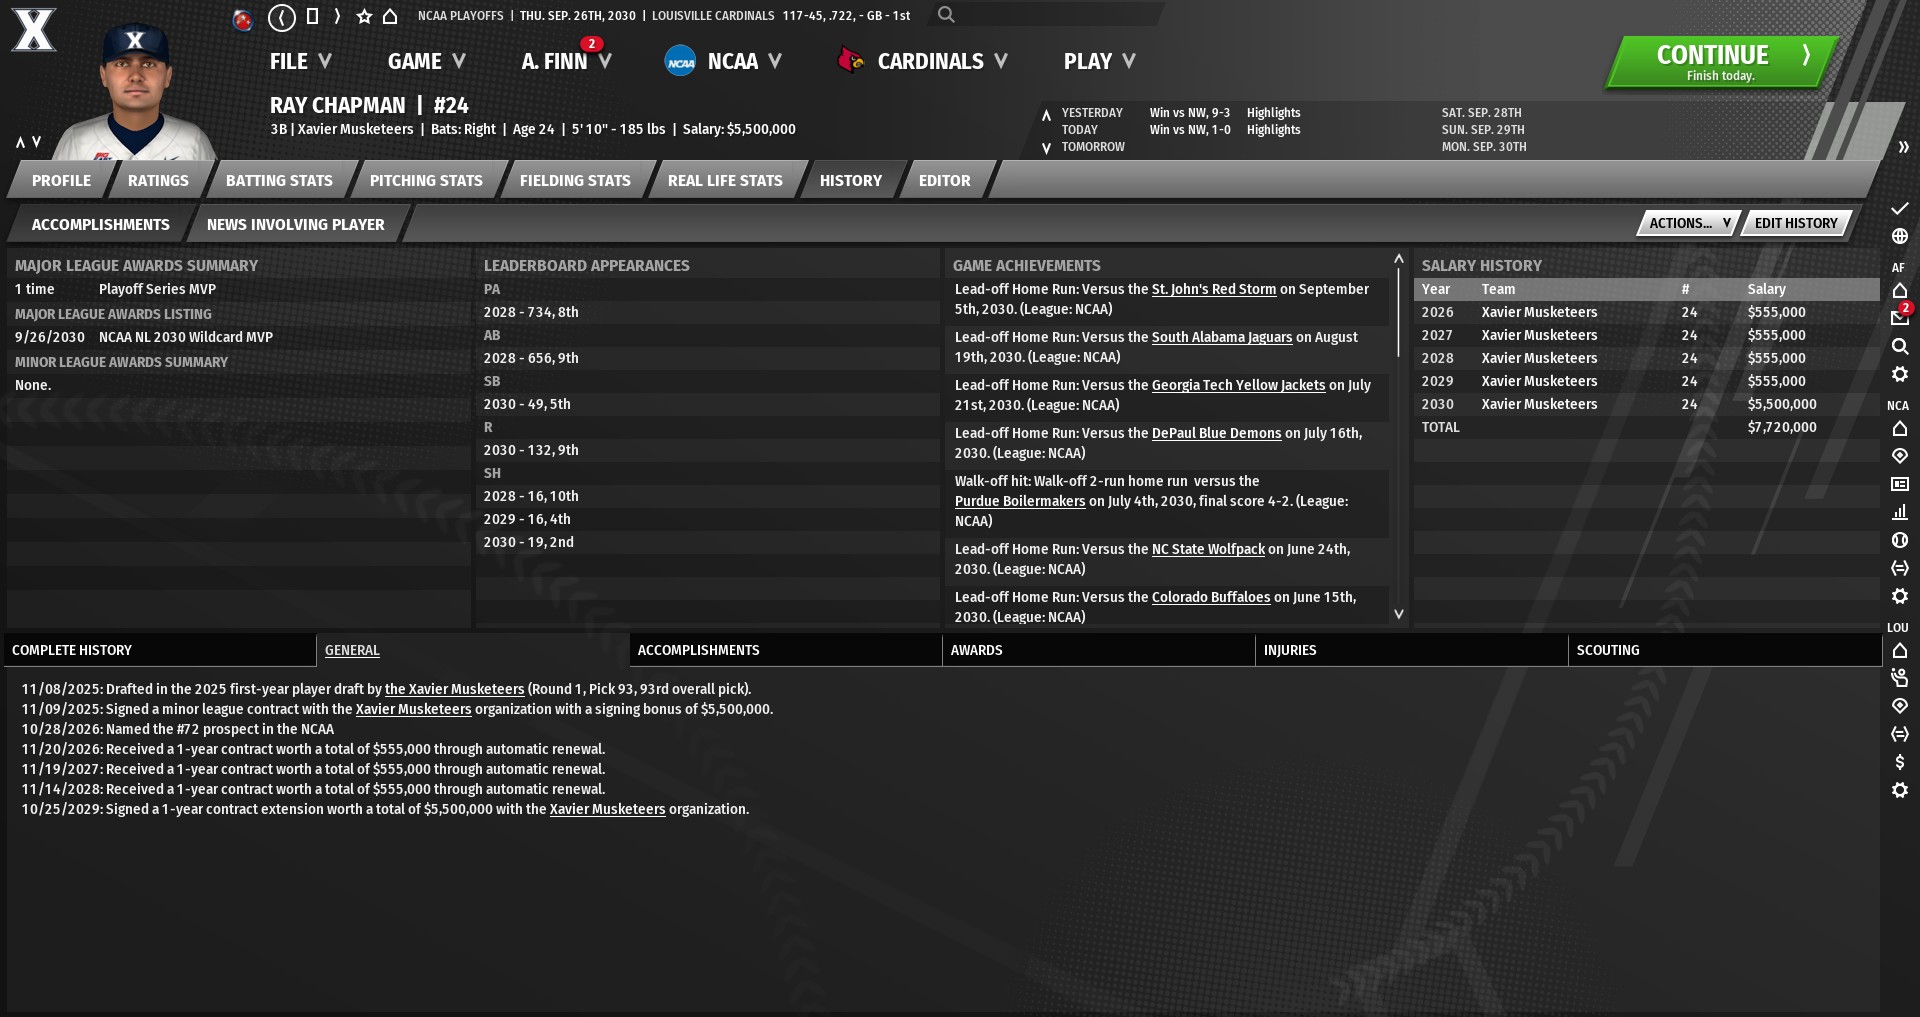Screen dimensions: 1920x1017
Task: Open mail icon with red badge in sidebar
Action: [x=1899, y=317]
